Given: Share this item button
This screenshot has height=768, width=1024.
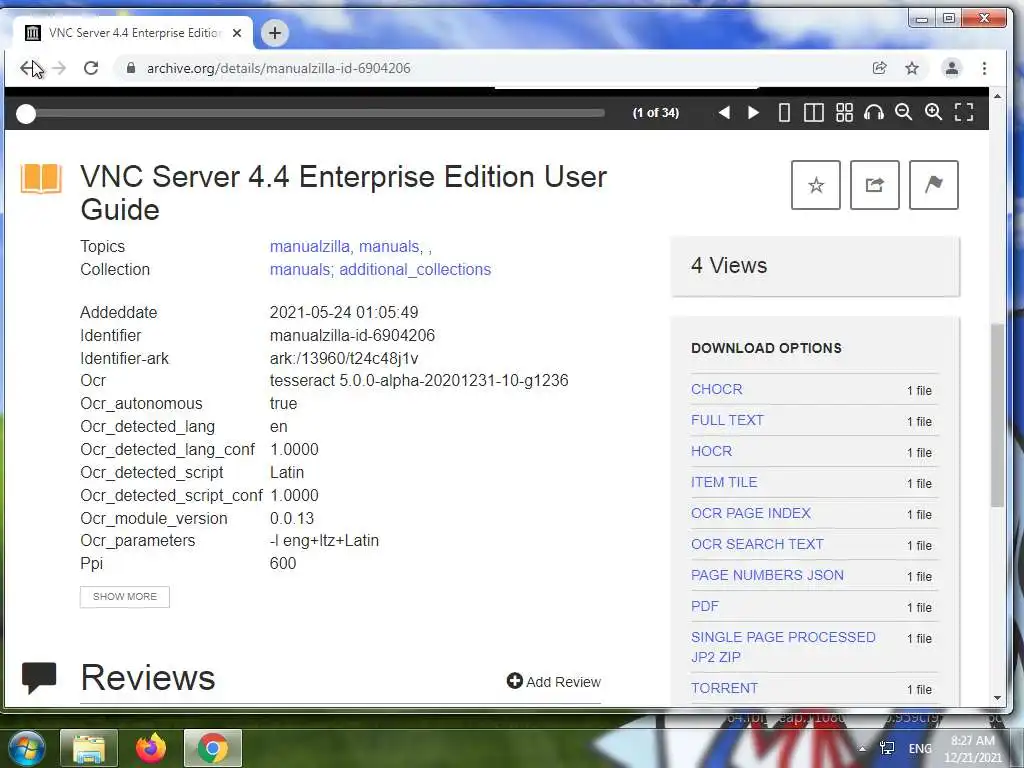Looking at the screenshot, I should pyautogui.click(x=874, y=185).
